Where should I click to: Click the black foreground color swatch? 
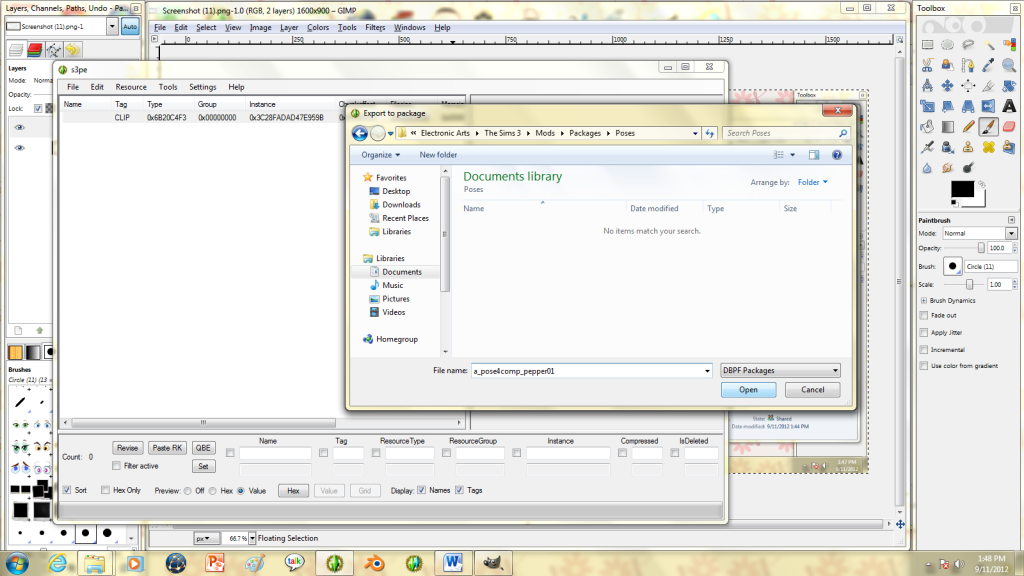pyautogui.click(x=961, y=189)
